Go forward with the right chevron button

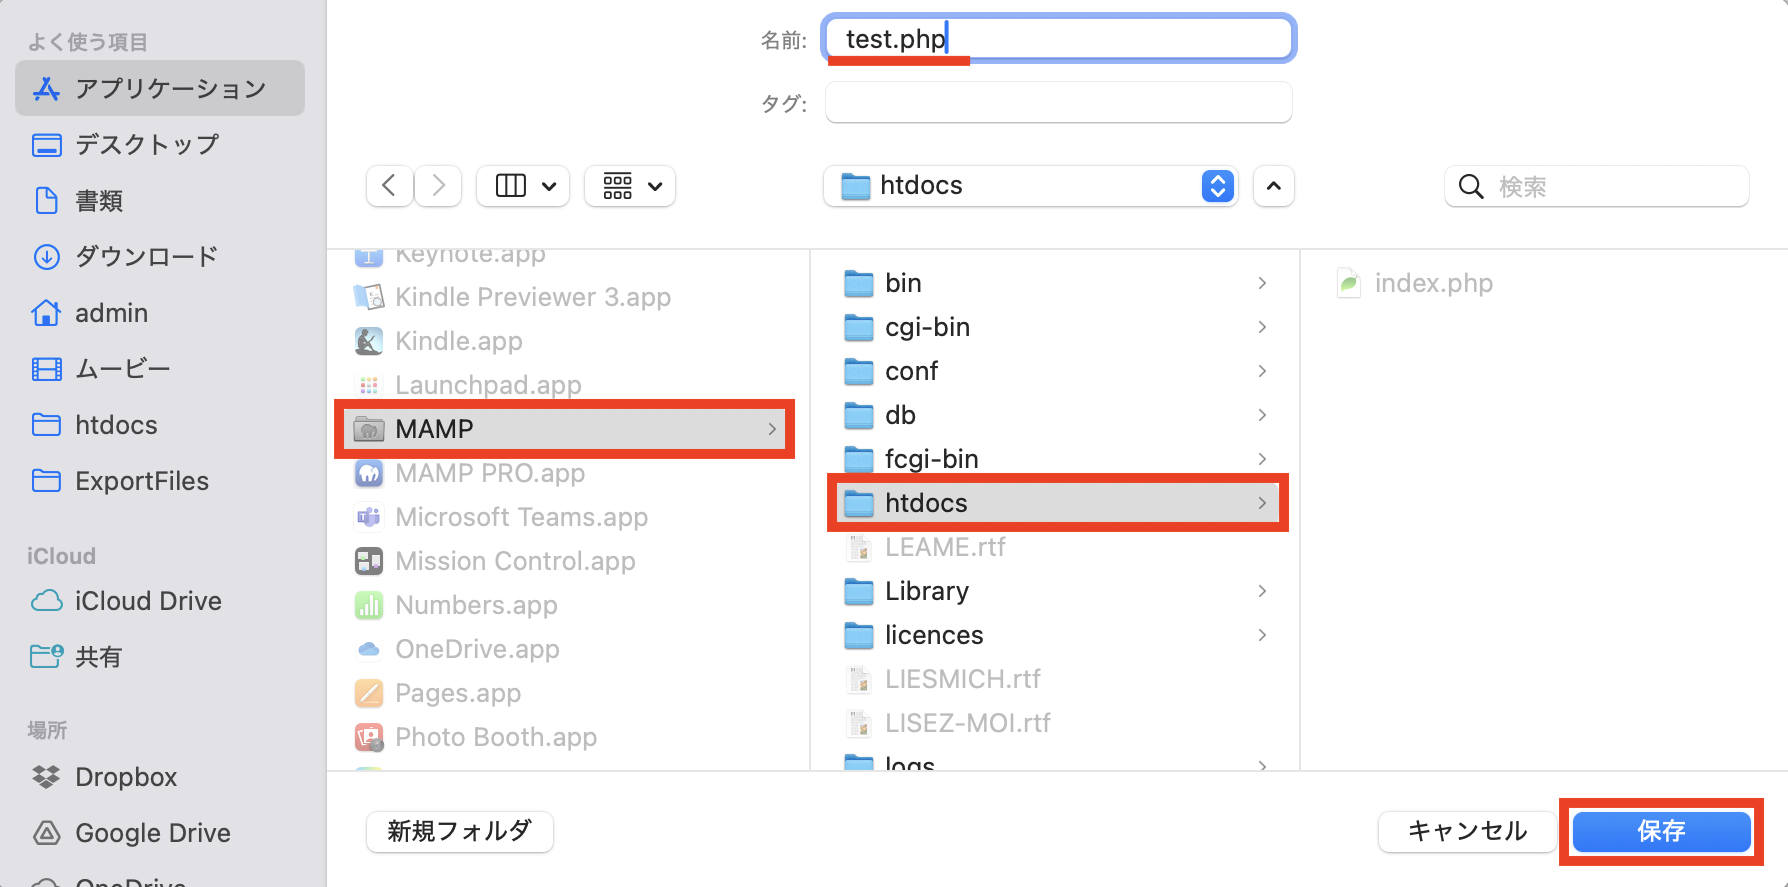tap(438, 186)
